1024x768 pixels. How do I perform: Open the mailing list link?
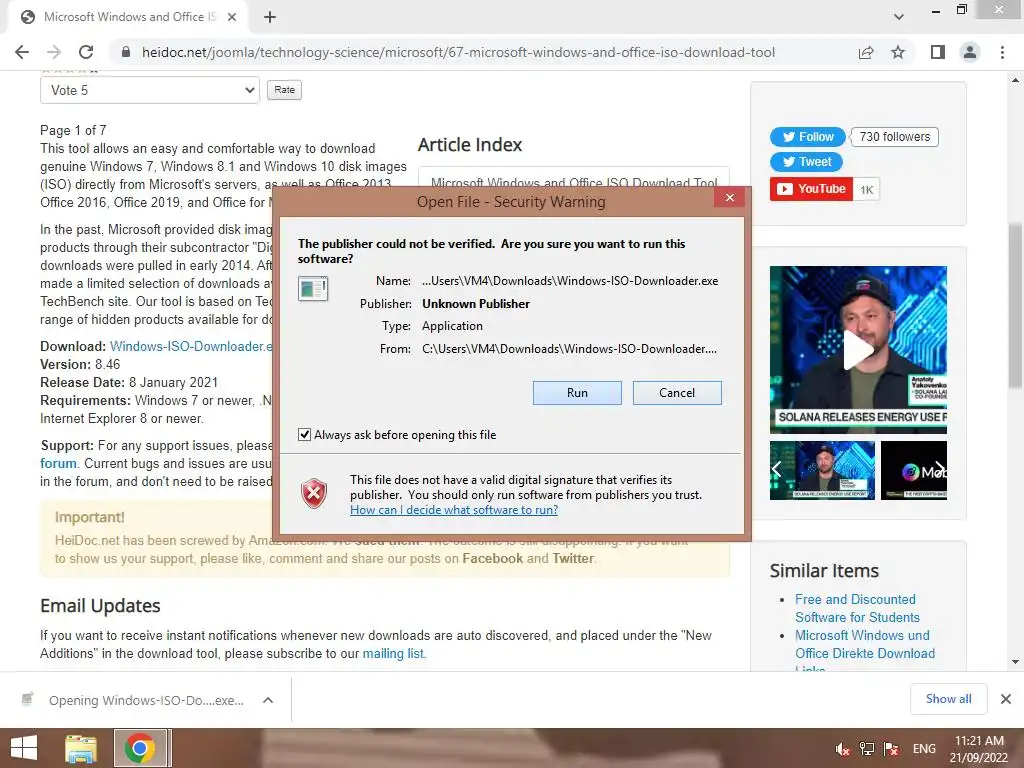click(393, 653)
